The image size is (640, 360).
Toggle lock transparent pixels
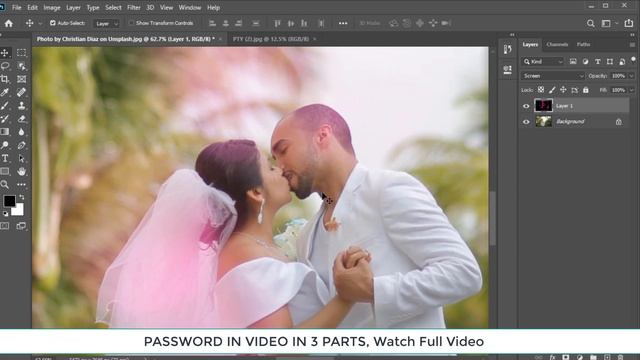pos(541,90)
